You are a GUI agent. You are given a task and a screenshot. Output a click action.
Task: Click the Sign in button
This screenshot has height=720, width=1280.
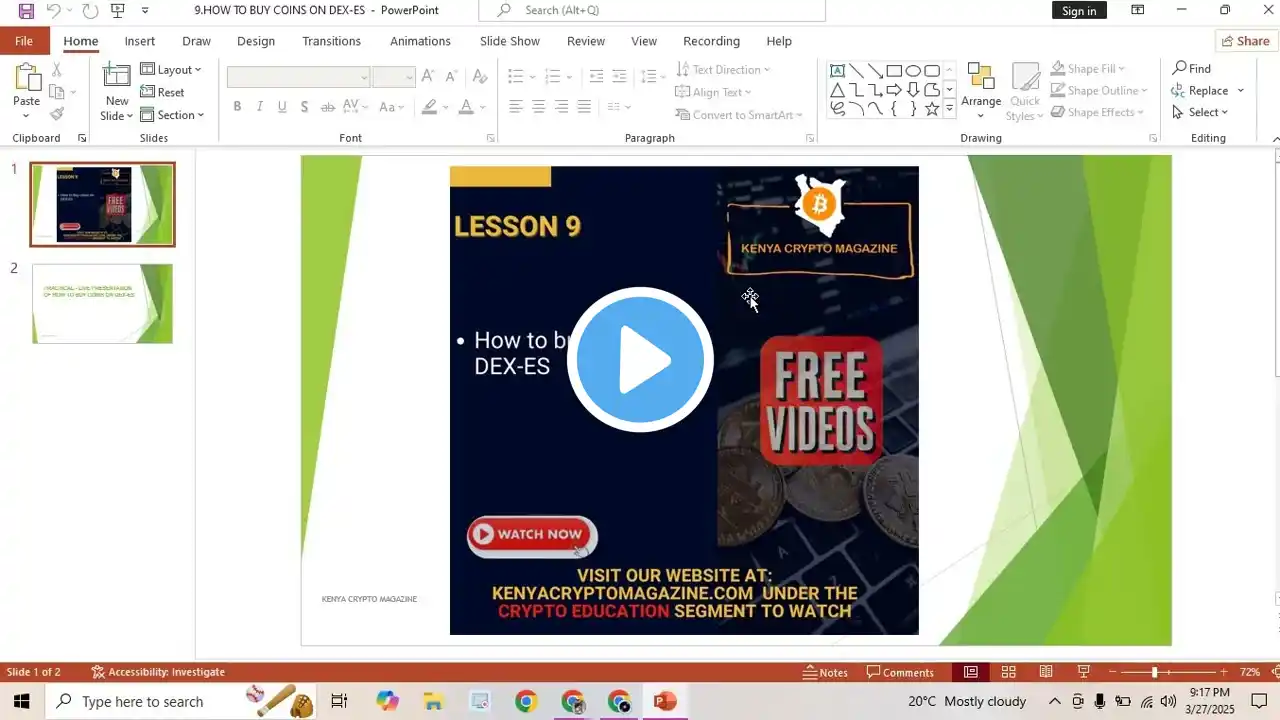(1079, 11)
